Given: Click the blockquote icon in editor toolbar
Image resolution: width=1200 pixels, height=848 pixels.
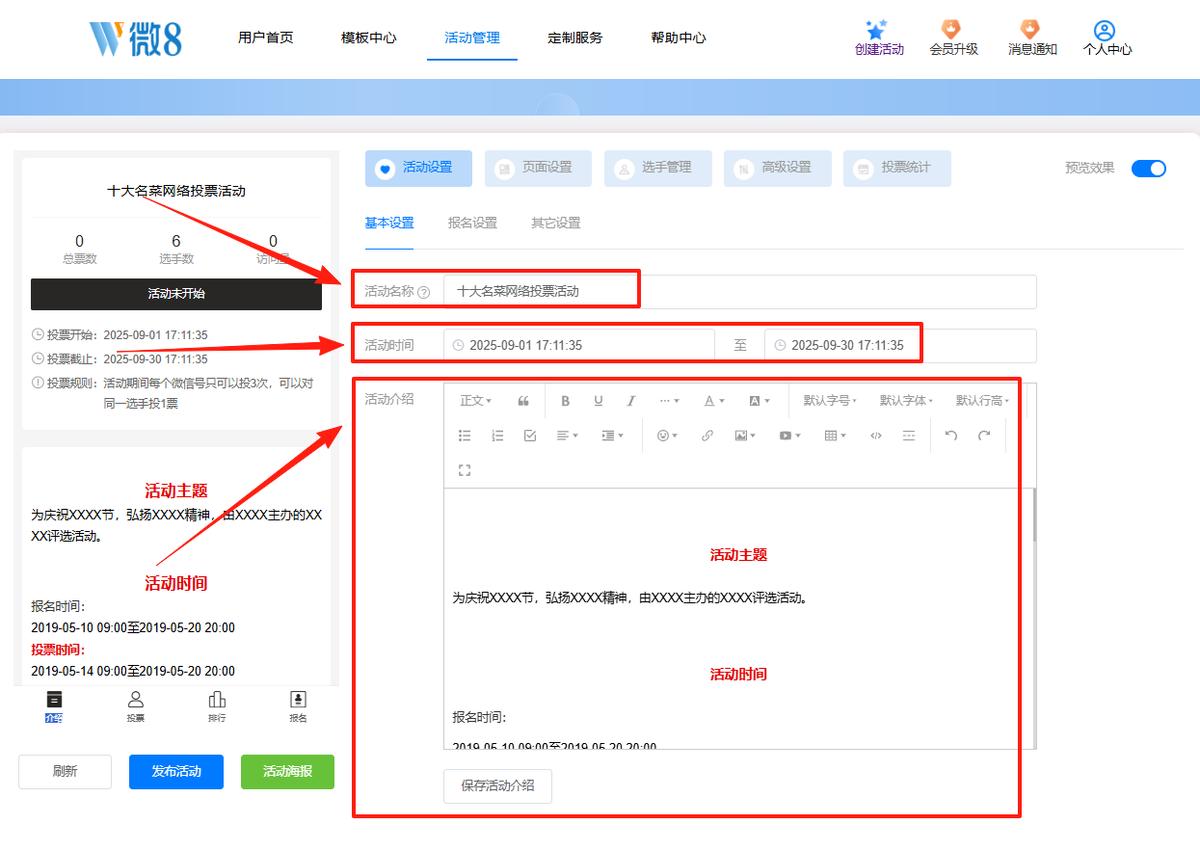Looking at the screenshot, I should point(523,401).
